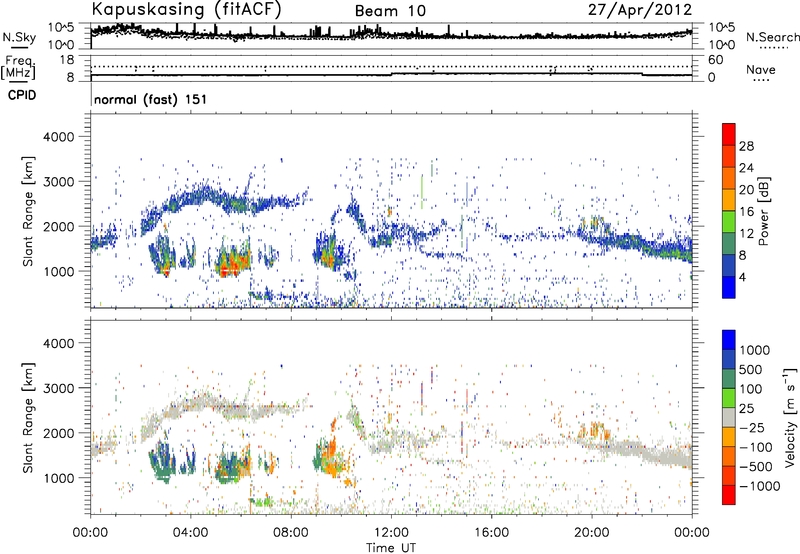
Task: Click the 'Velocity [m s-1]' color bar title
Action: click(790, 417)
